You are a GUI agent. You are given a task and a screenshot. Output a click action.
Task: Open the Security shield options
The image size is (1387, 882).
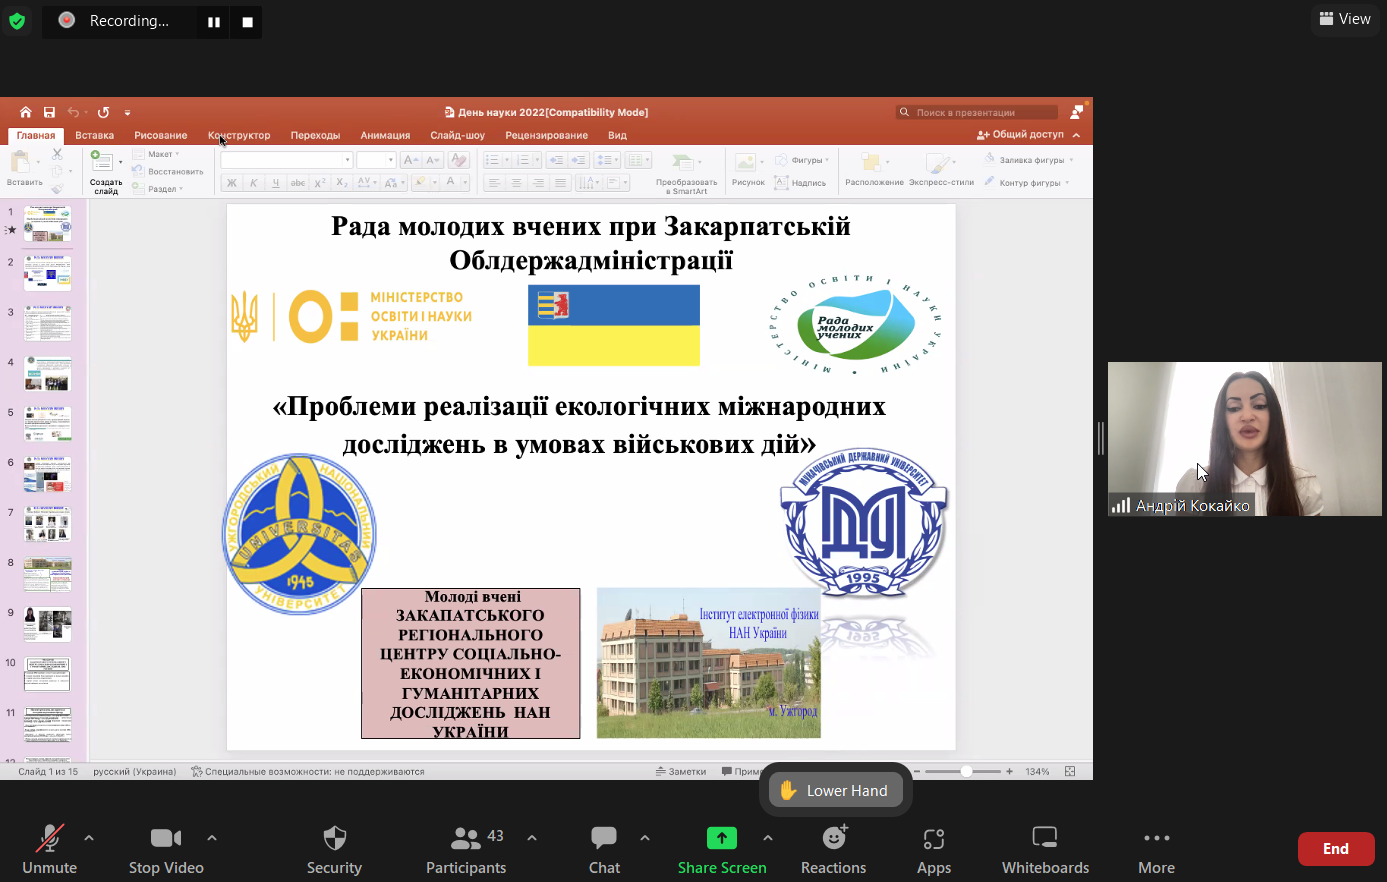tap(334, 849)
